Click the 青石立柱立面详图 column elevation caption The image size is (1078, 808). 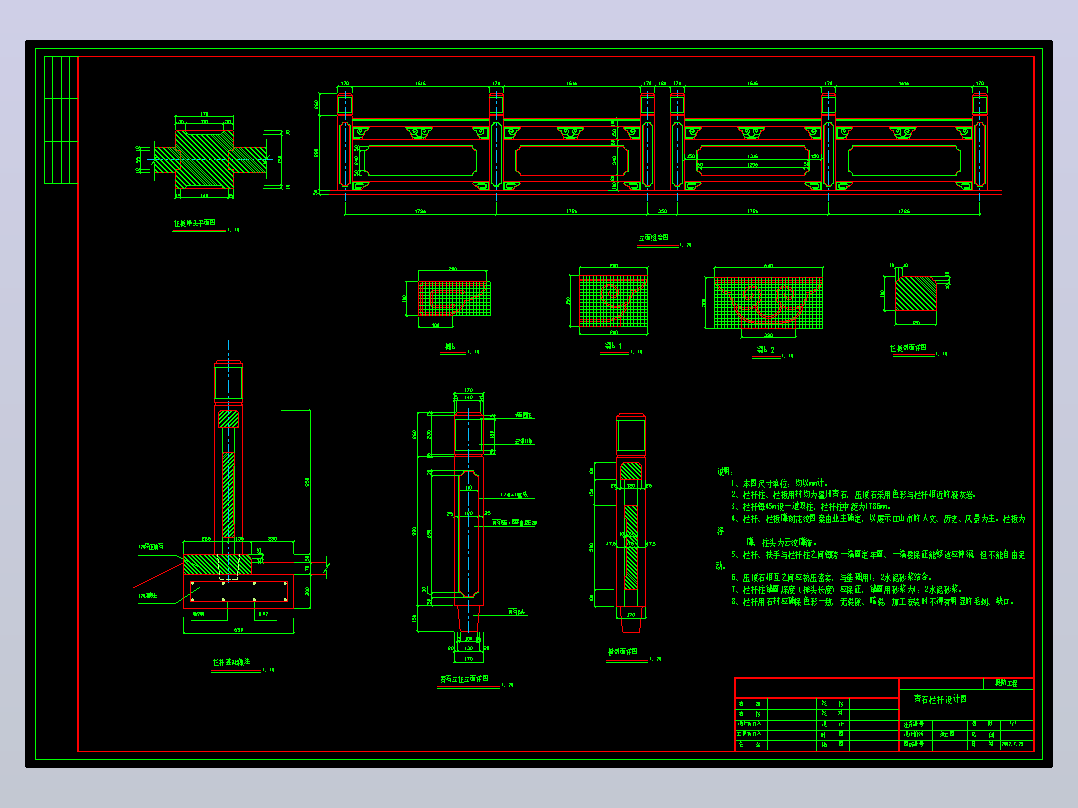pos(464,679)
